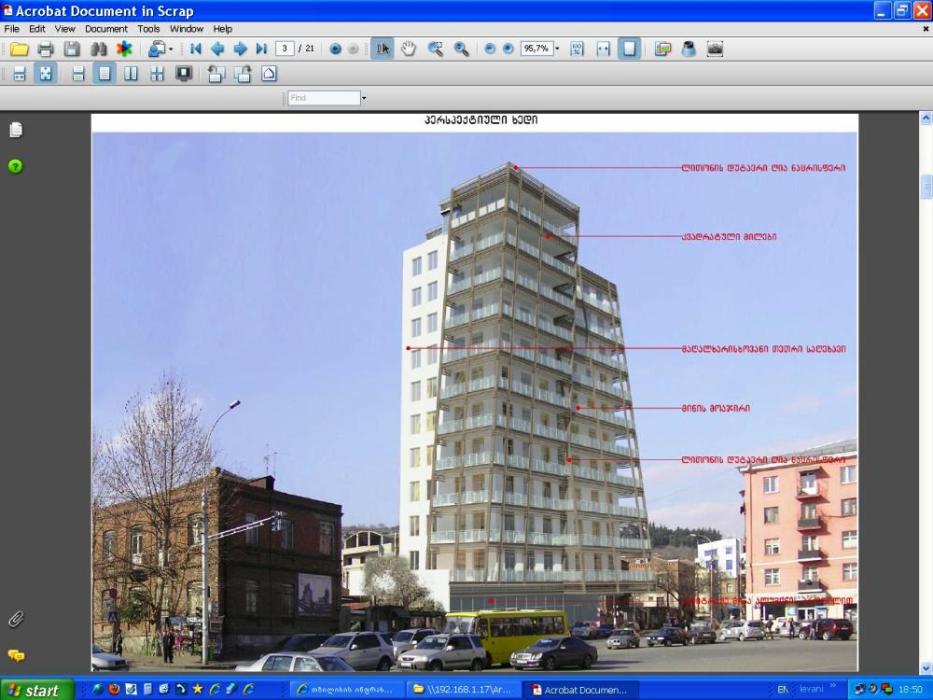Expand the Find box options arrow
Viewport: 933px width, 700px height.
[x=364, y=98]
